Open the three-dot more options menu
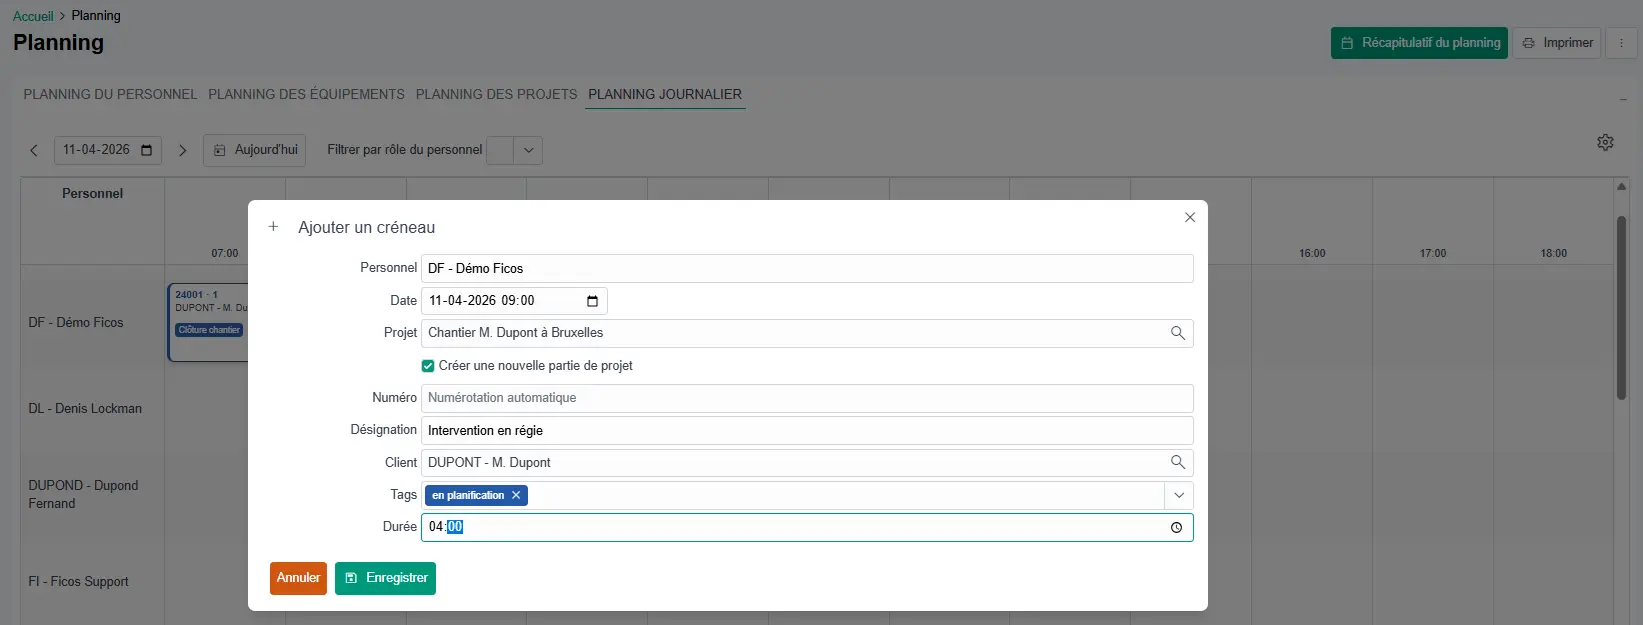This screenshot has width=1643, height=625. [1621, 43]
